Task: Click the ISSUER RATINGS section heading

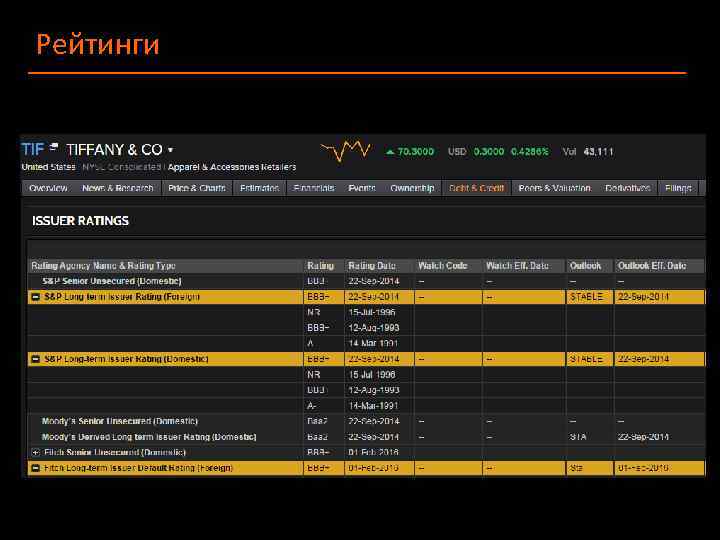Action: [x=80, y=221]
